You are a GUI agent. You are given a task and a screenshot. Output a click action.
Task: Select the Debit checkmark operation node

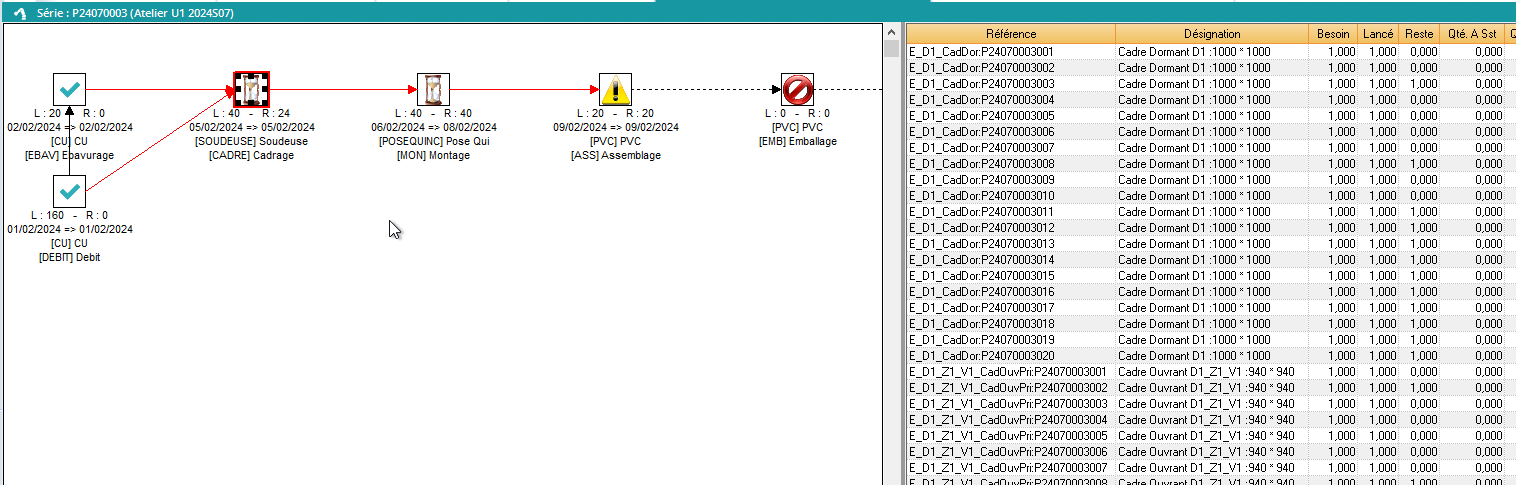(x=69, y=190)
